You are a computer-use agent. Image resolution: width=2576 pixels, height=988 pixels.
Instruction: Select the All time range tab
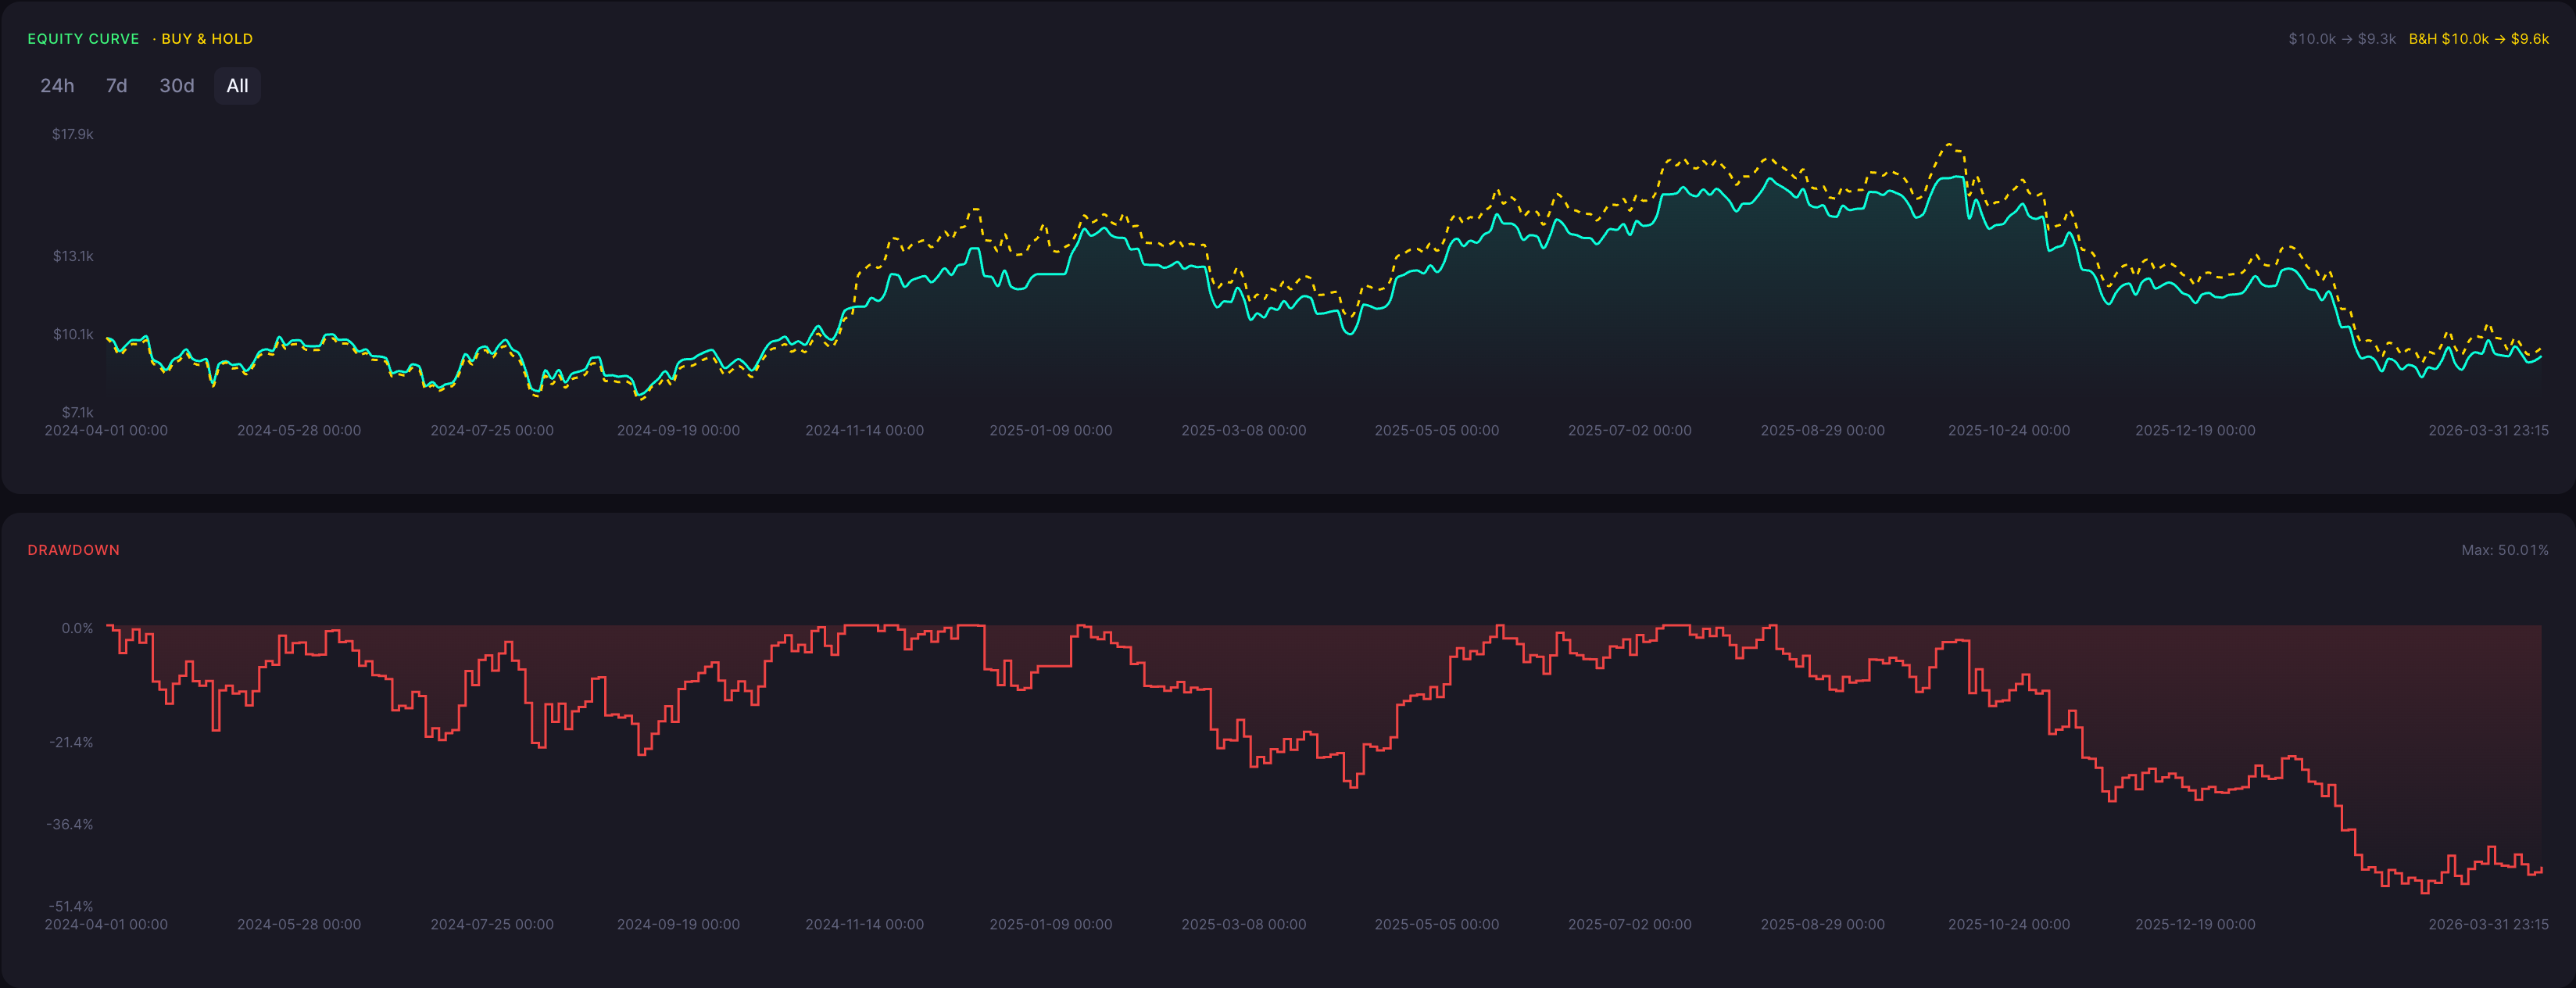point(237,86)
